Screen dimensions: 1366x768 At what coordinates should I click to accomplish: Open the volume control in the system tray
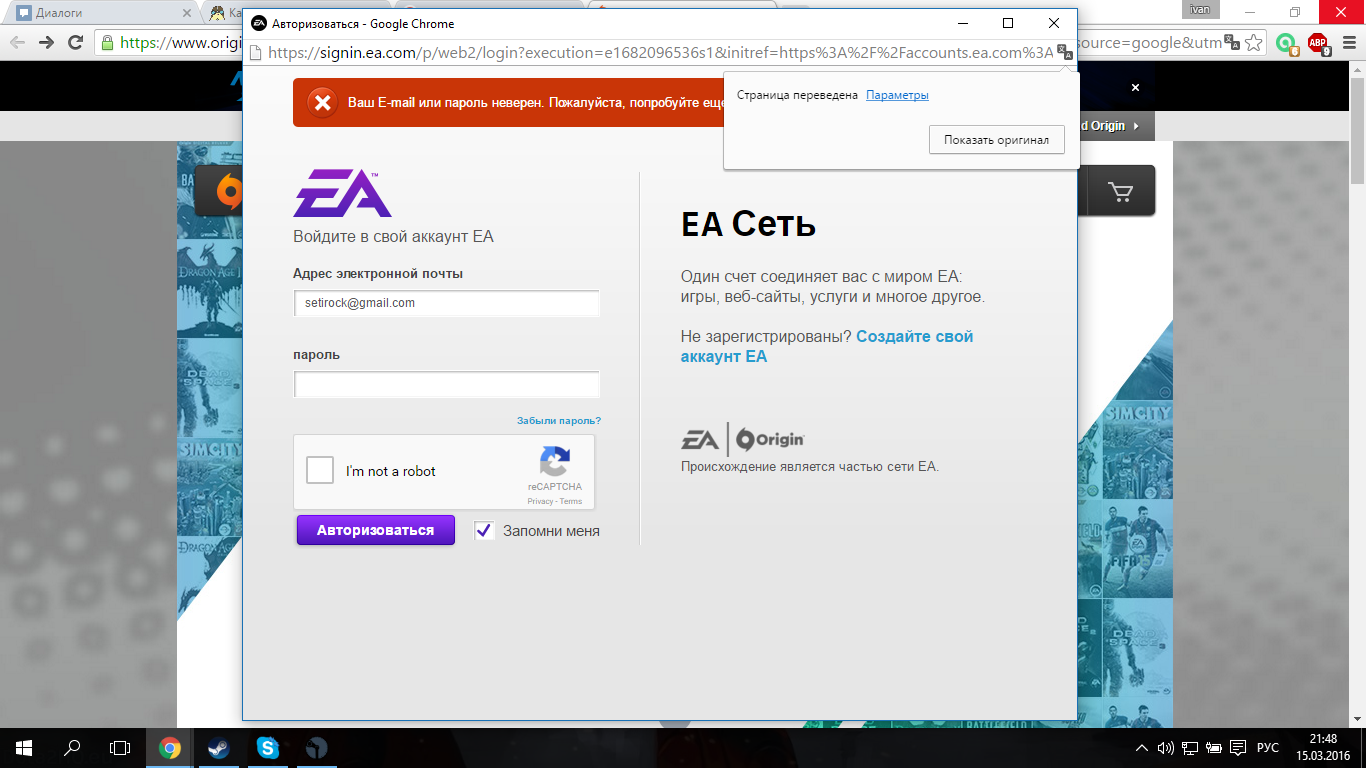1165,748
